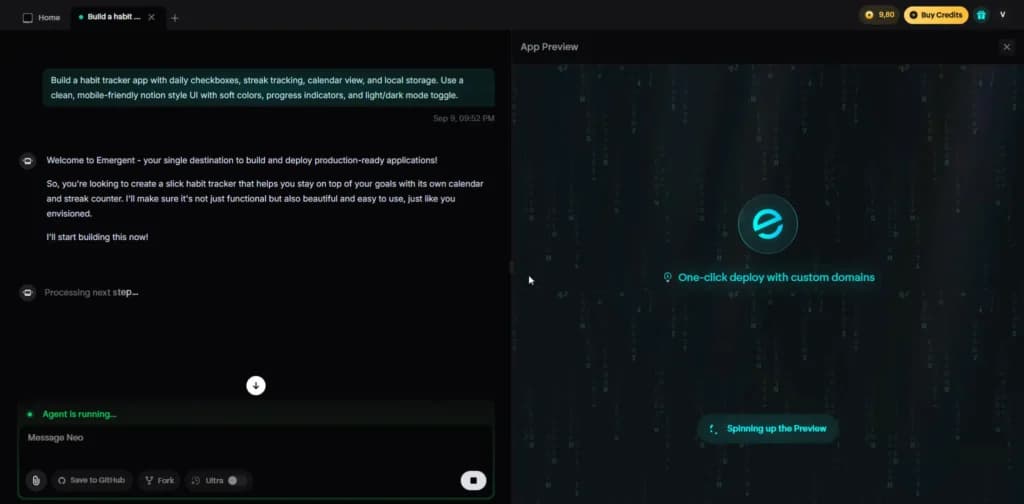
Task: Close the App Preview panel
Action: [x=1006, y=47]
